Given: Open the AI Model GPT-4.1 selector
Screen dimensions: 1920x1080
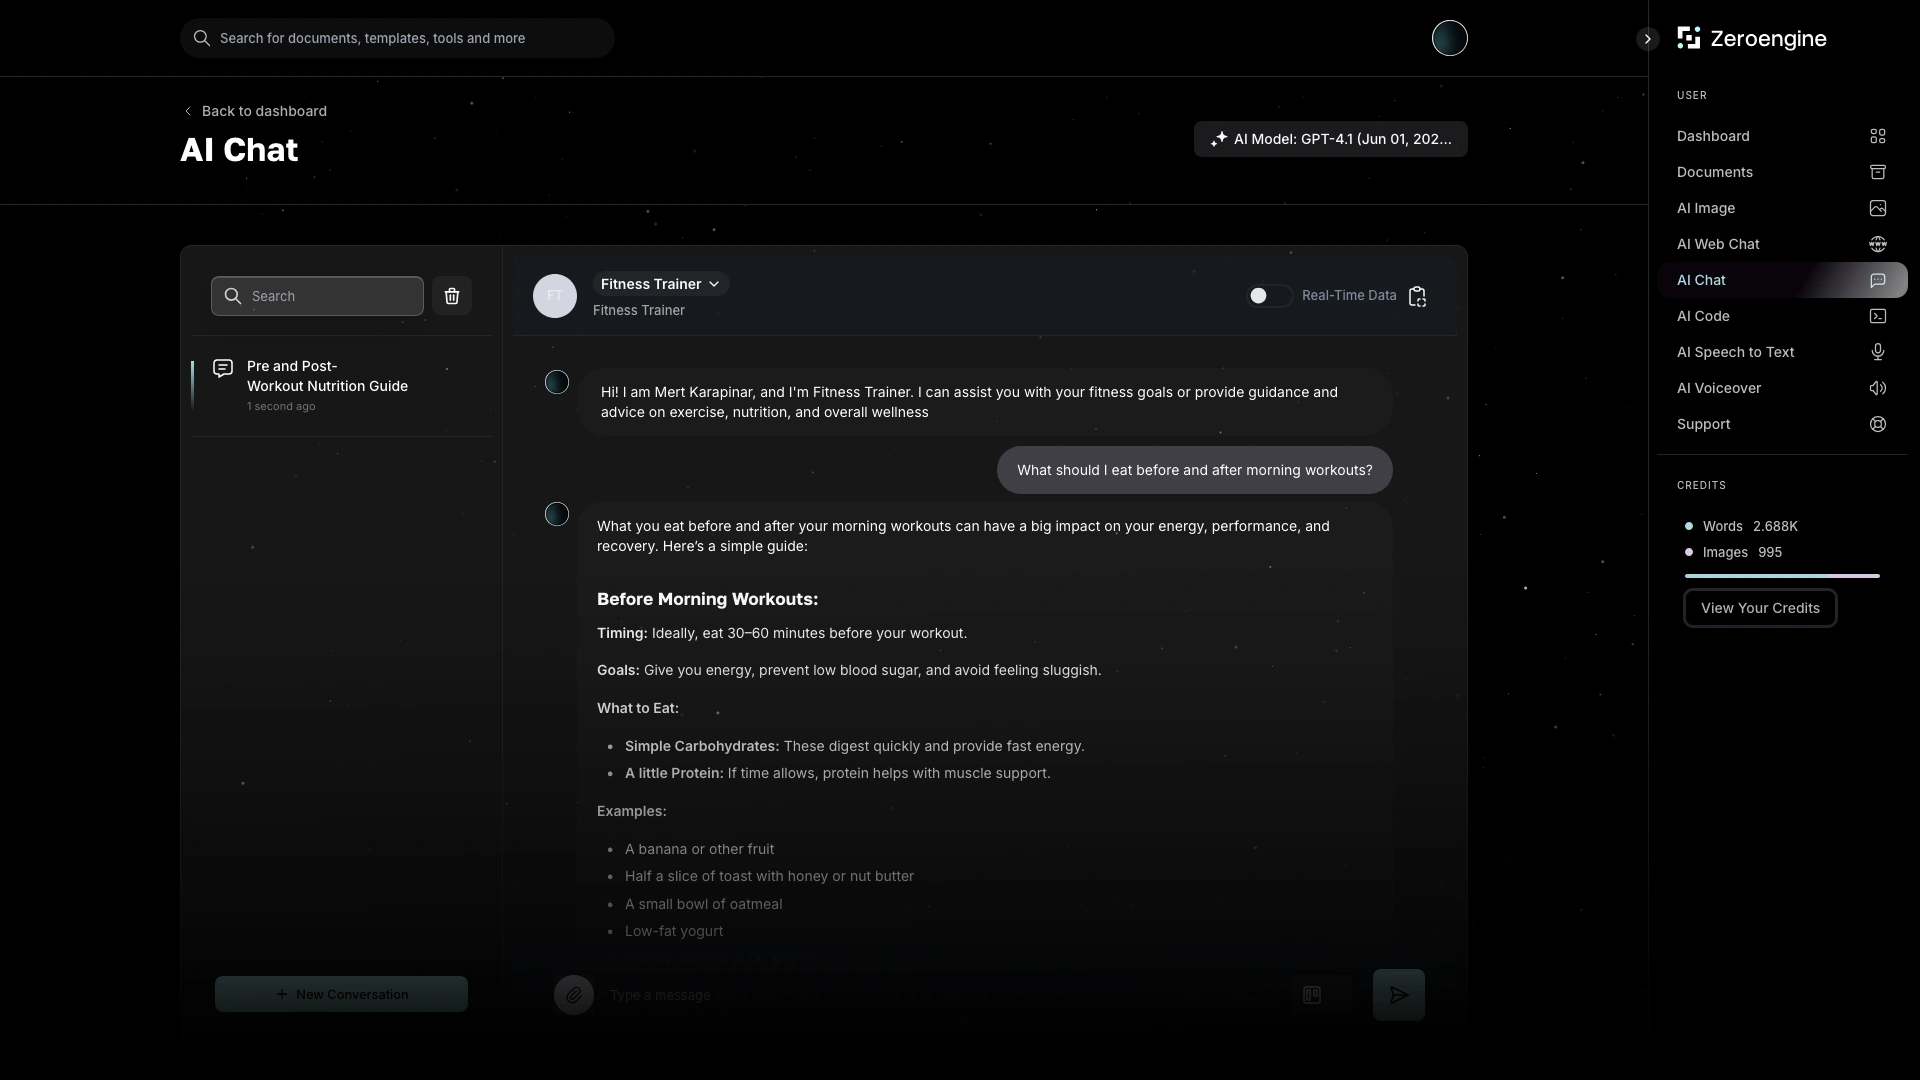Looking at the screenshot, I should 1330,139.
